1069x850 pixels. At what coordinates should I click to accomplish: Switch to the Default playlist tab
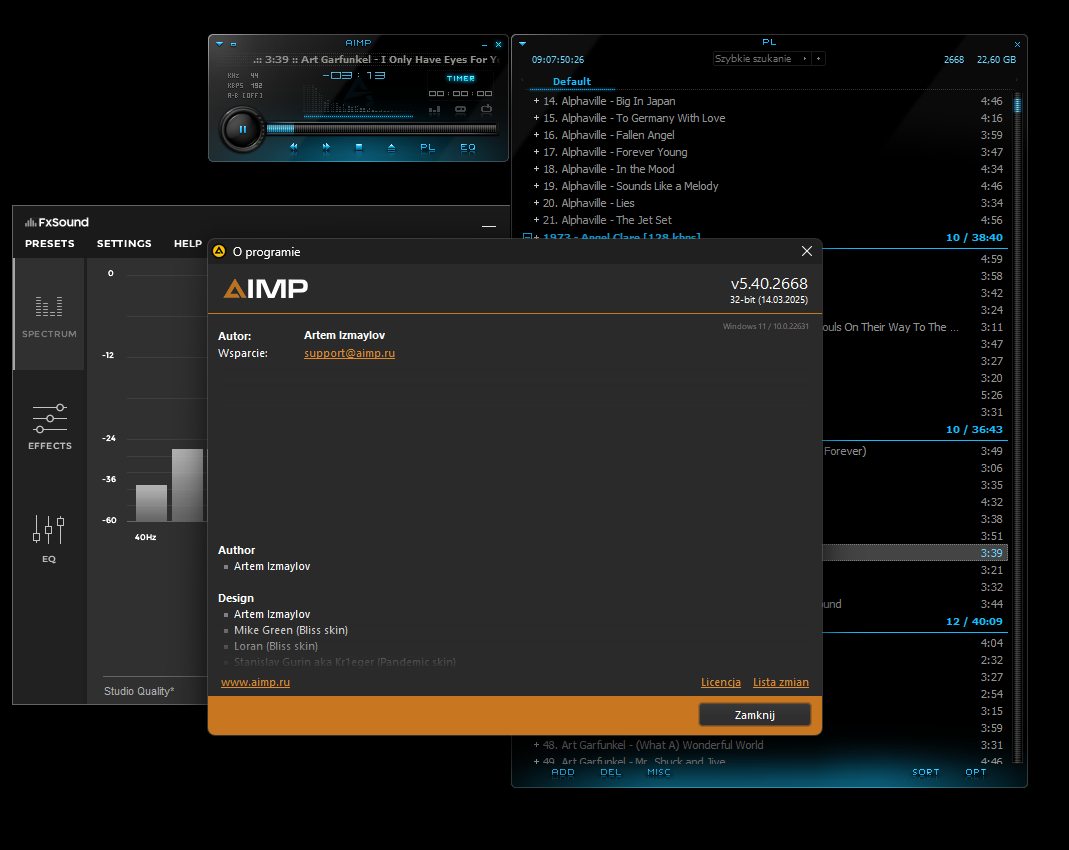click(x=571, y=82)
